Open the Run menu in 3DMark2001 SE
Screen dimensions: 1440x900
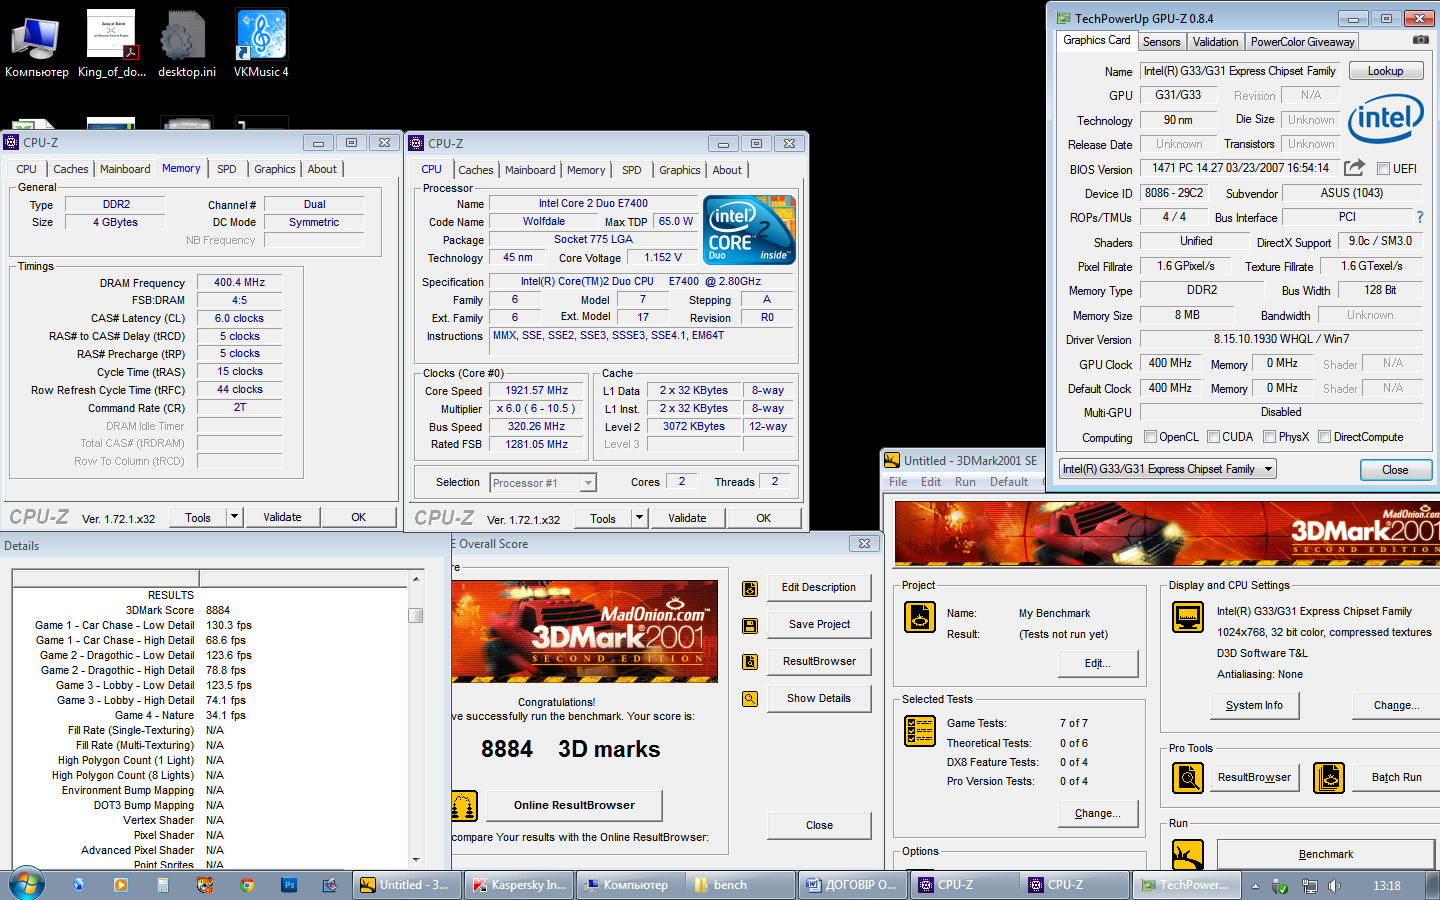(x=965, y=482)
